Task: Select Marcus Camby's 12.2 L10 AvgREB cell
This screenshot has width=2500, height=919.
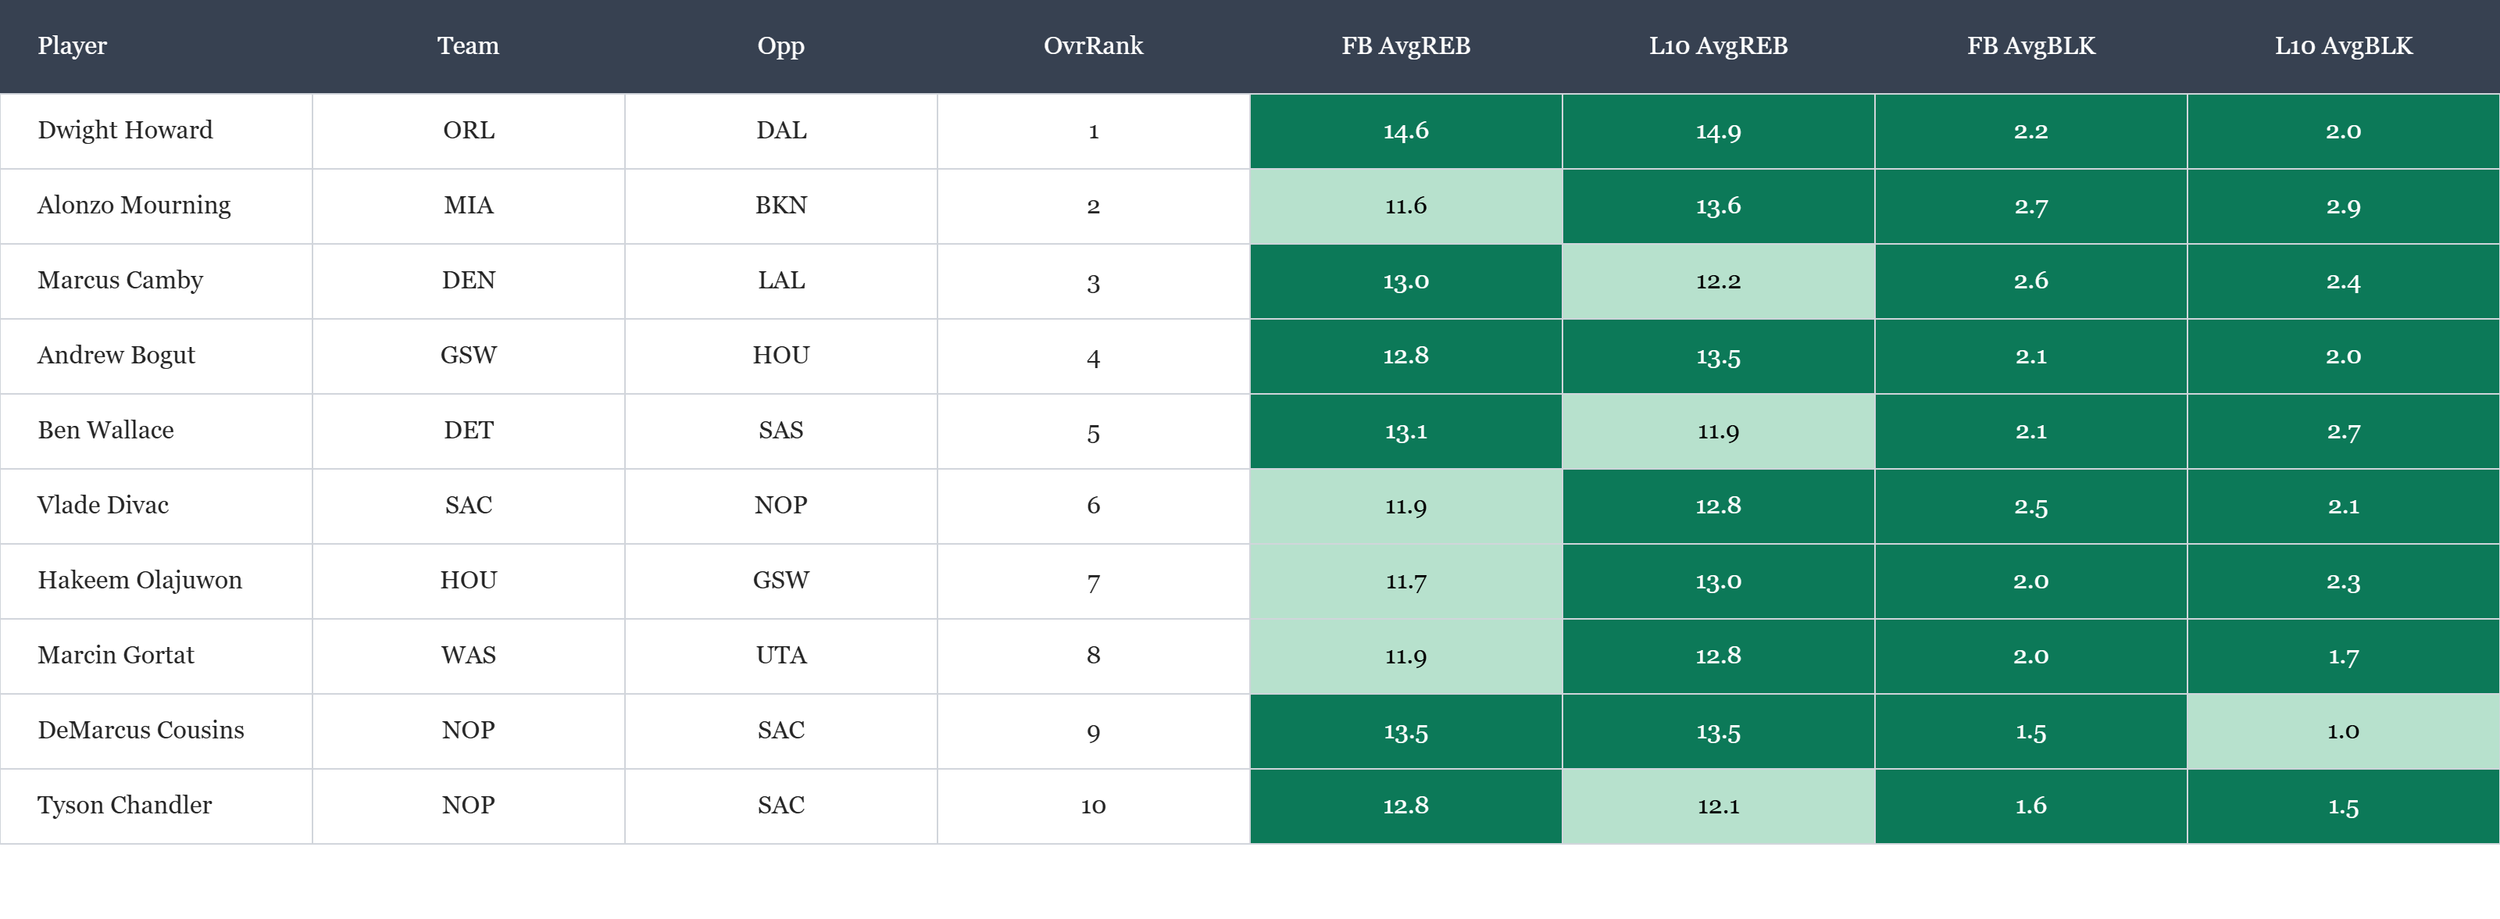Action: (1718, 281)
